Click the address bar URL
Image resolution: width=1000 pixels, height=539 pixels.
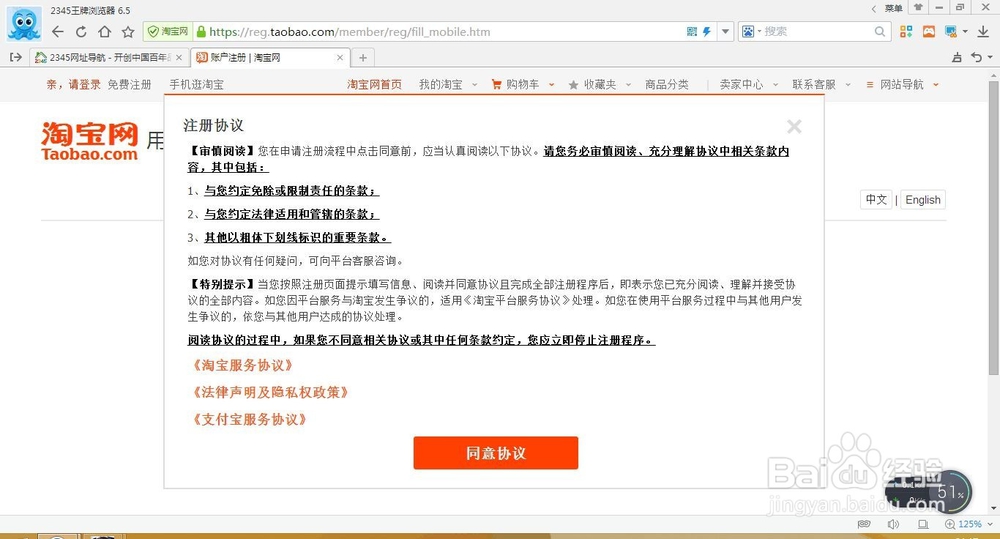[x=349, y=31]
